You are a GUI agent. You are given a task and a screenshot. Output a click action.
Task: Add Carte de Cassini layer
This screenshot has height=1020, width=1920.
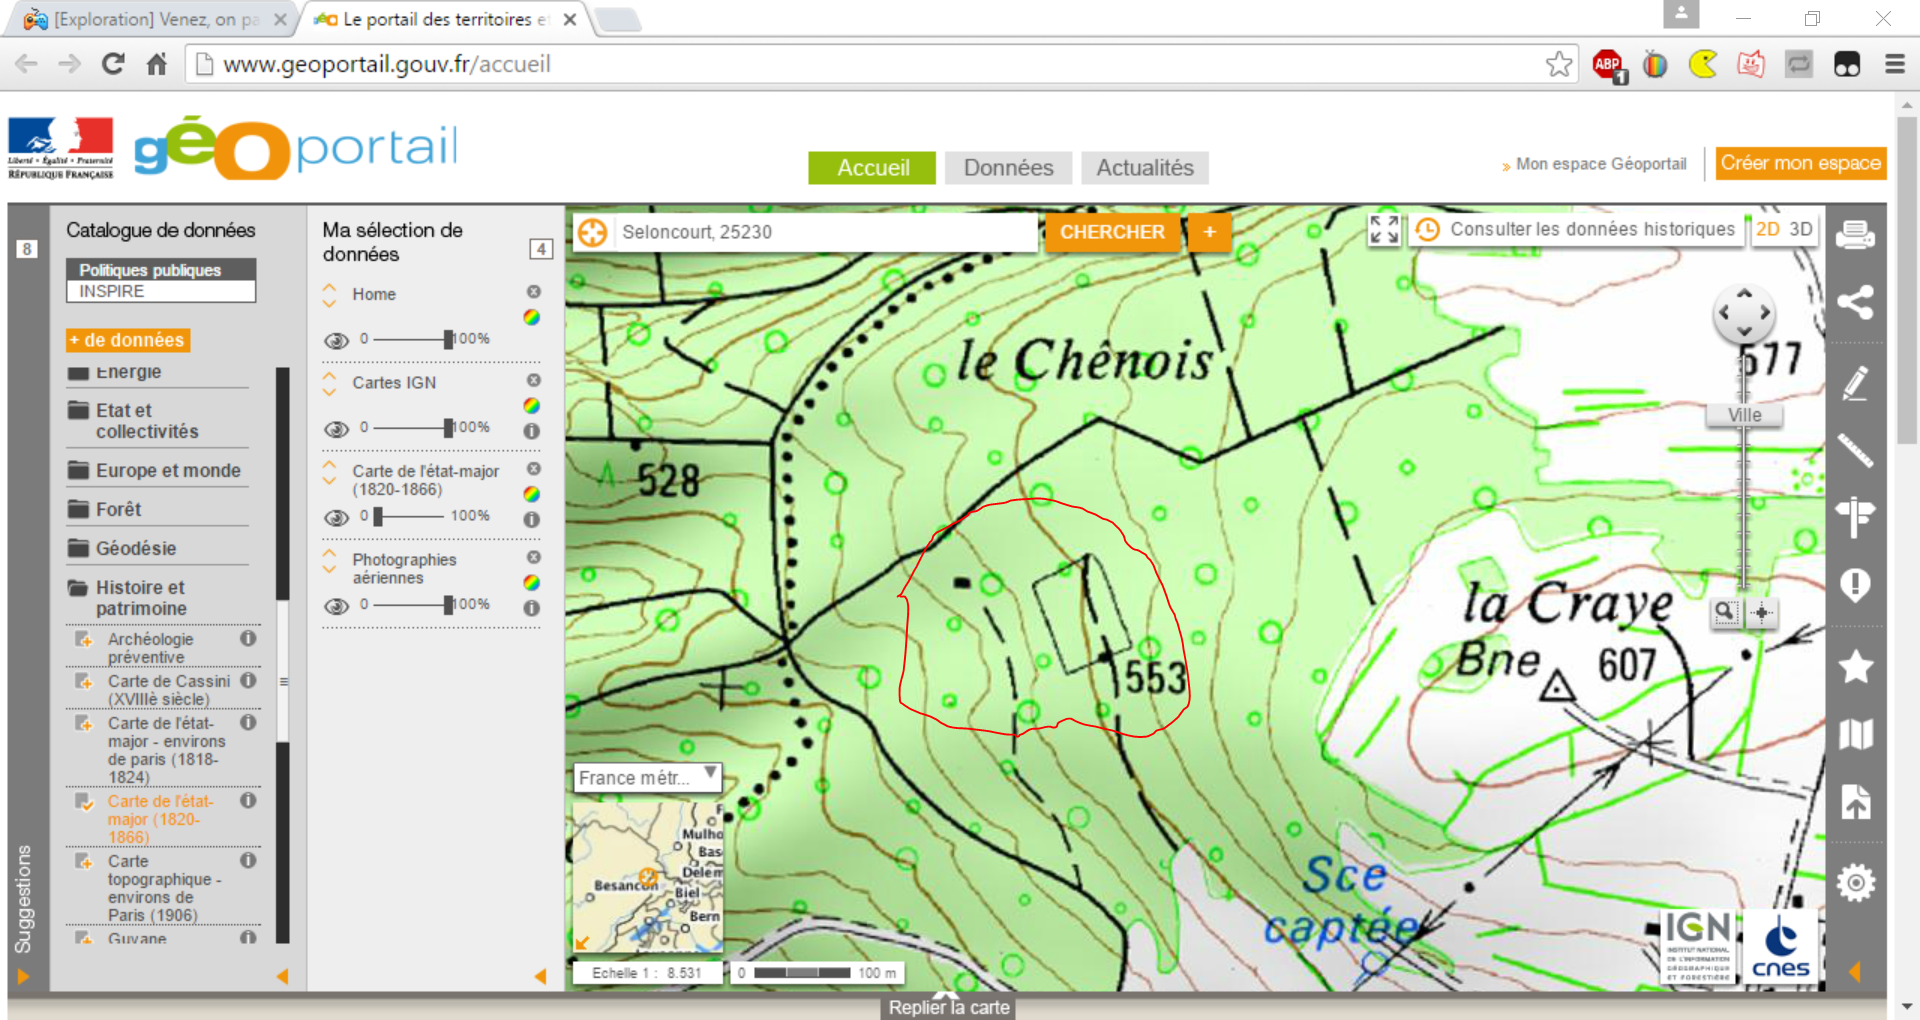pyautogui.click(x=84, y=682)
